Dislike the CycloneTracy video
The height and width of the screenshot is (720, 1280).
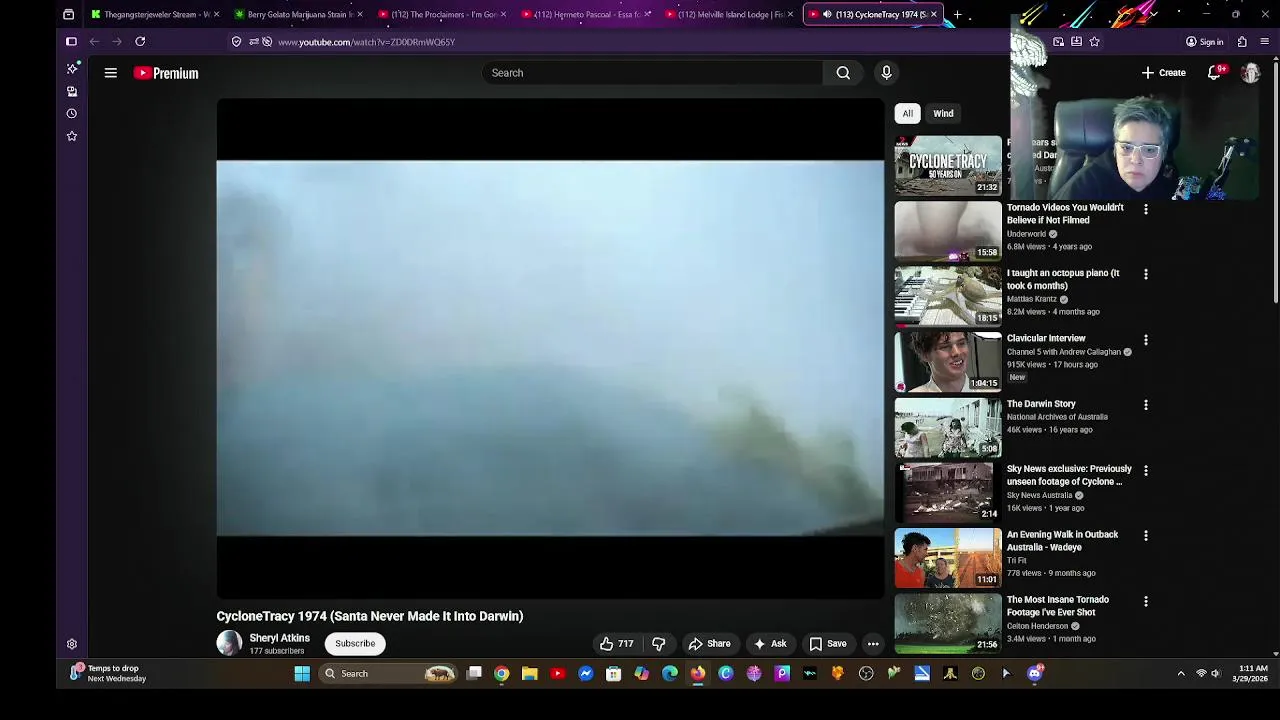pos(658,644)
